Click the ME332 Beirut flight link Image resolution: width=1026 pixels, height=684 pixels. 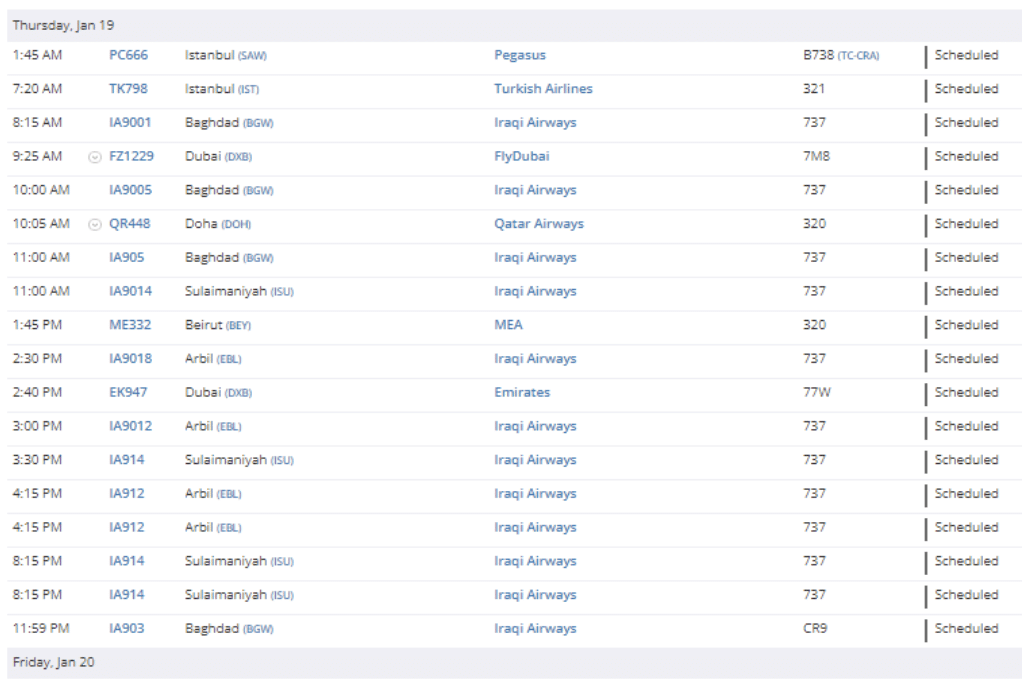pos(128,325)
